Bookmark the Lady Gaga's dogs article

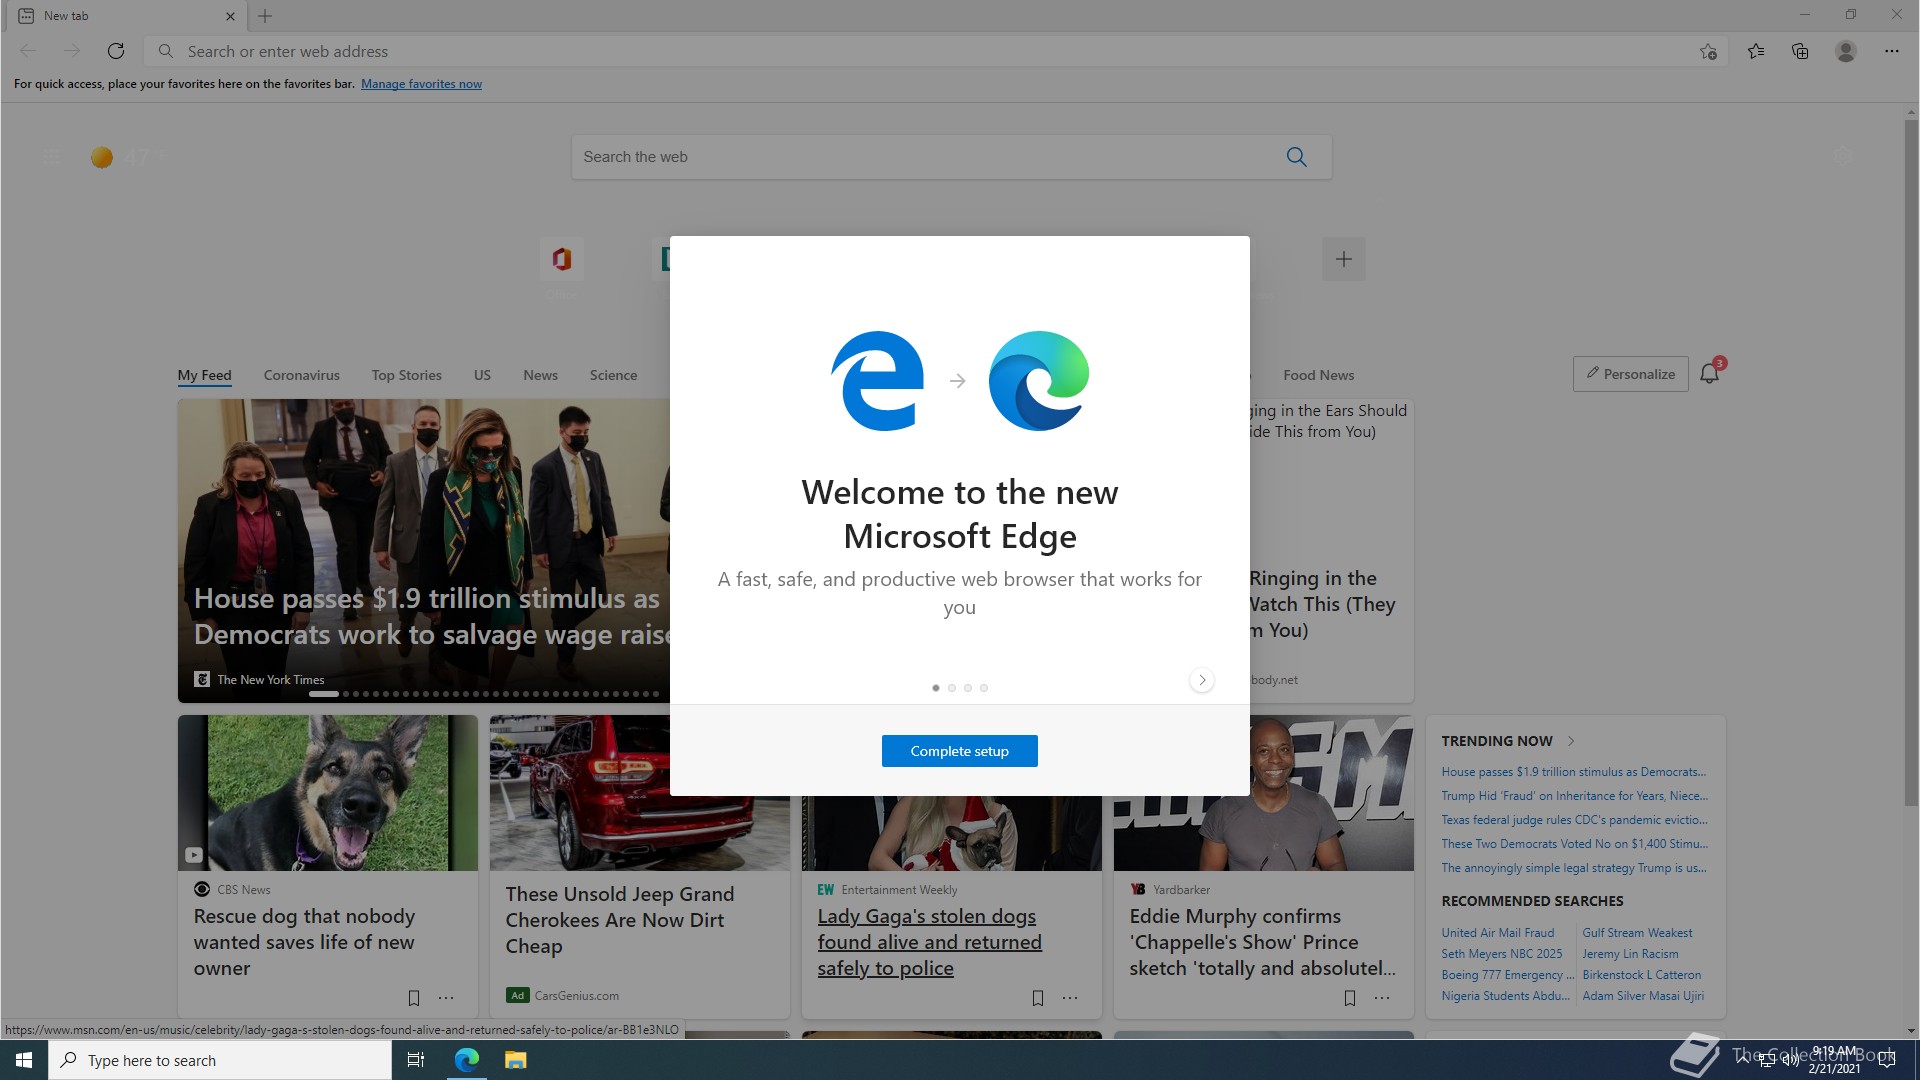tap(1038, 998)
